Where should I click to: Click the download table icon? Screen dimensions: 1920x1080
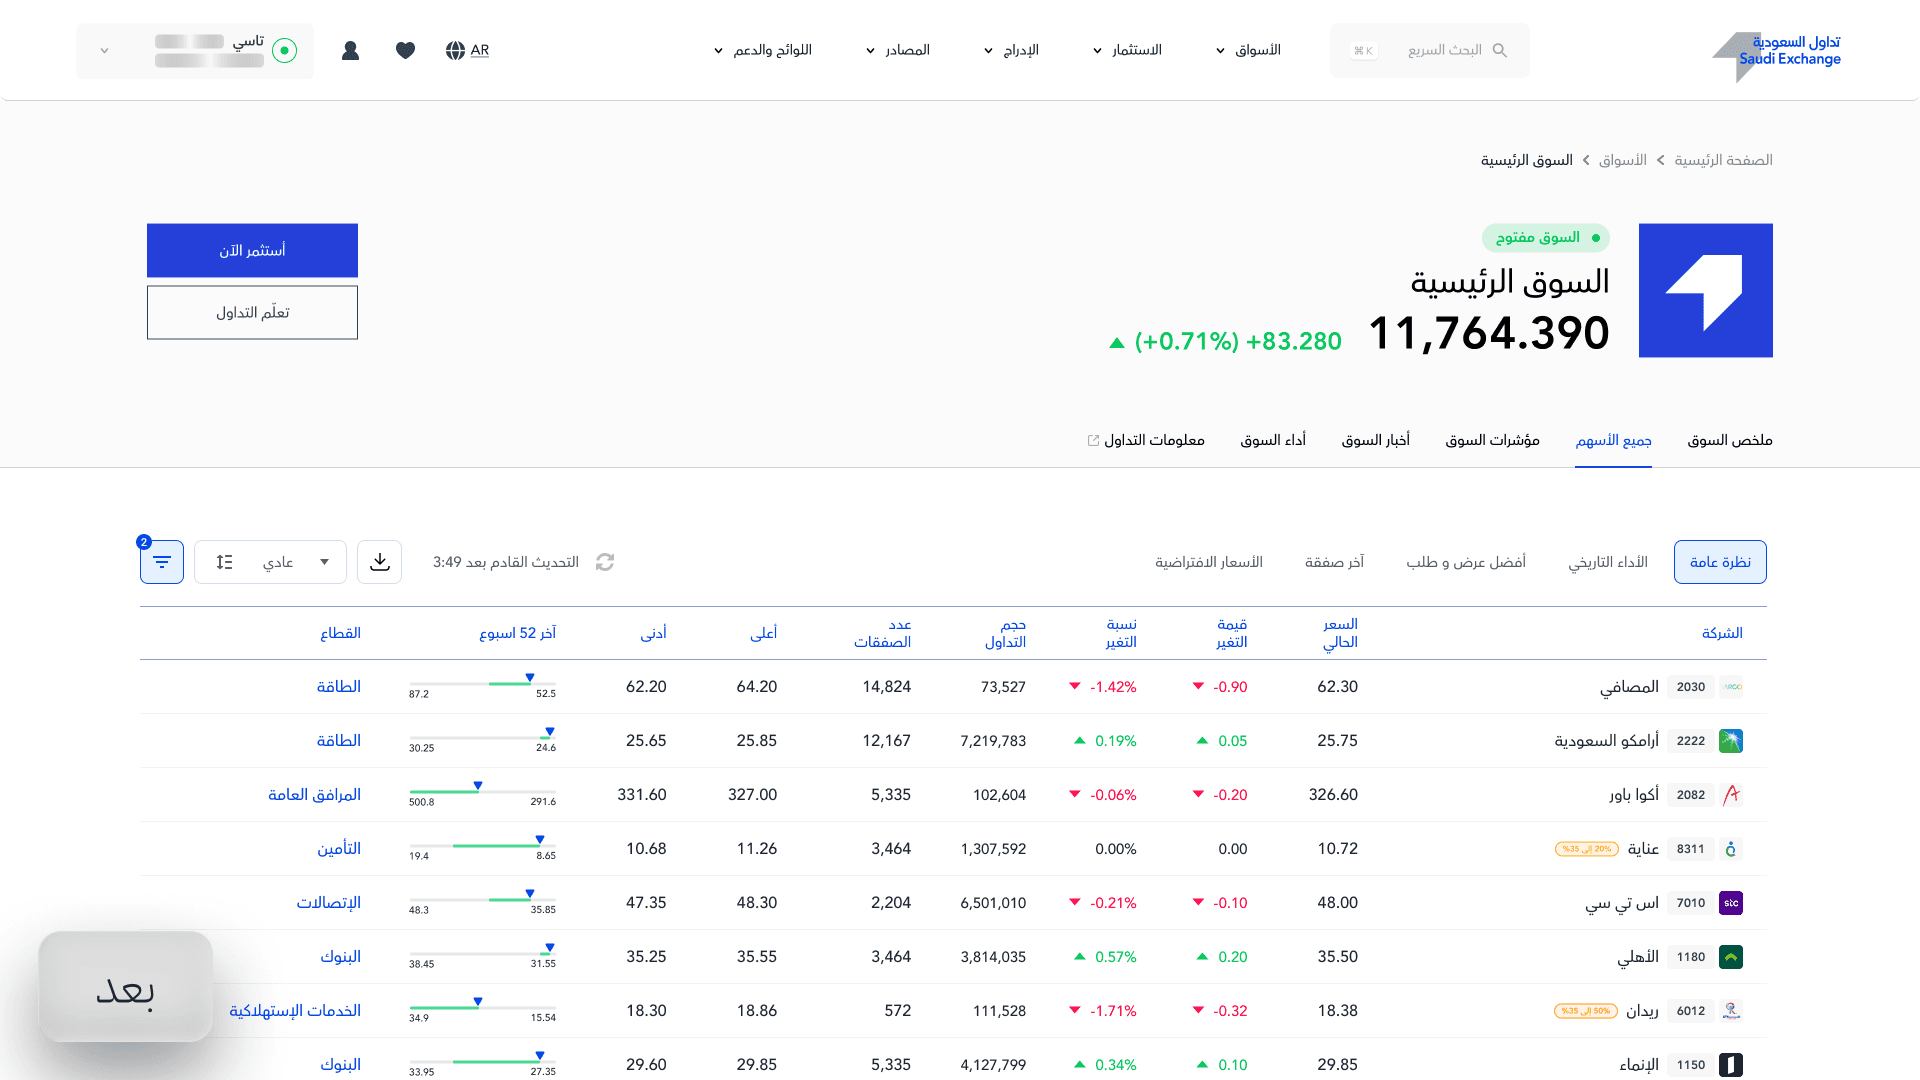click(x=380, y=562)
